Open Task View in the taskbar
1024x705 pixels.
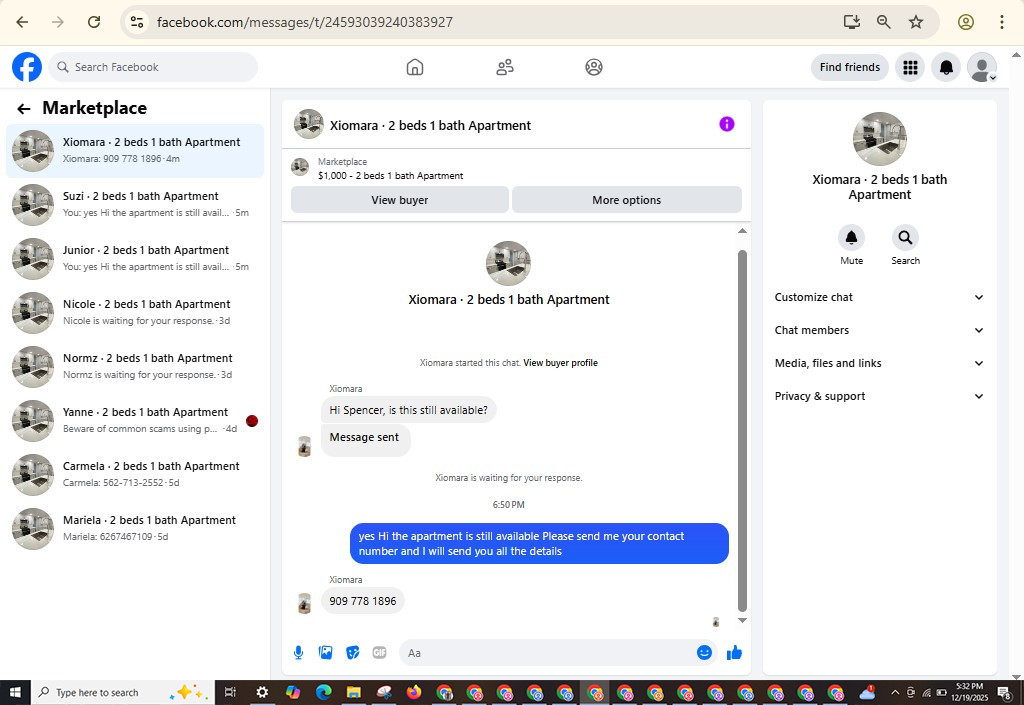point(230,692)
